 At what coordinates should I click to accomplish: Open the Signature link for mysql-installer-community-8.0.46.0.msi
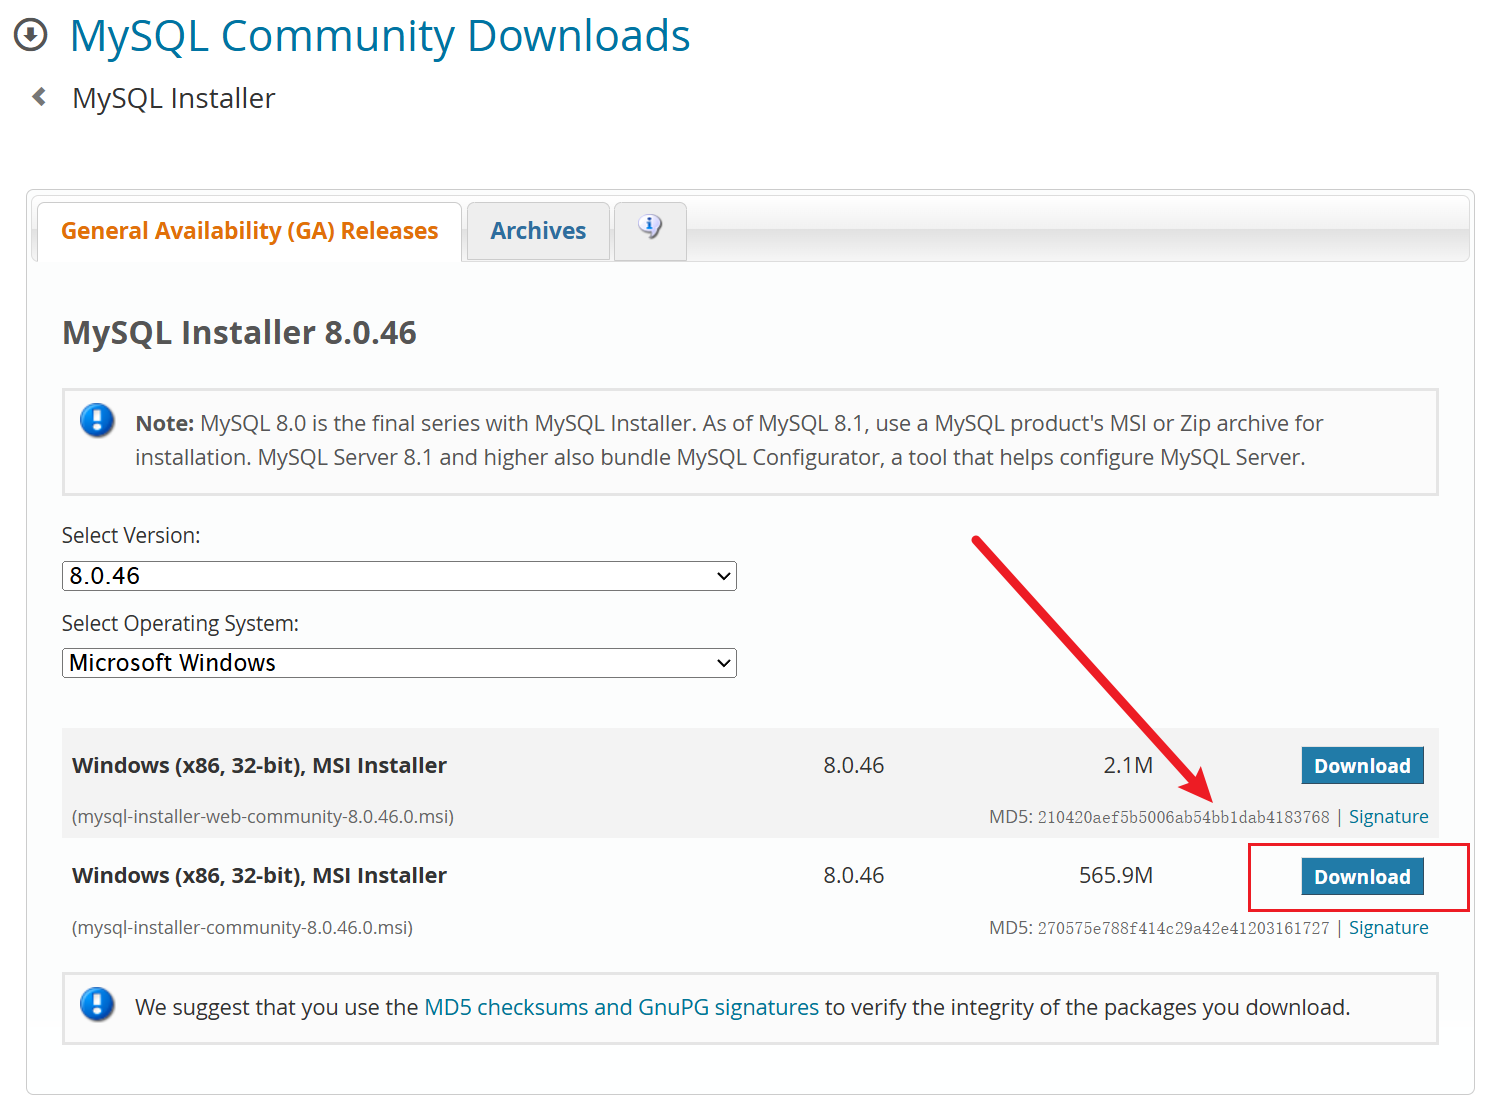pos(1388,928)
